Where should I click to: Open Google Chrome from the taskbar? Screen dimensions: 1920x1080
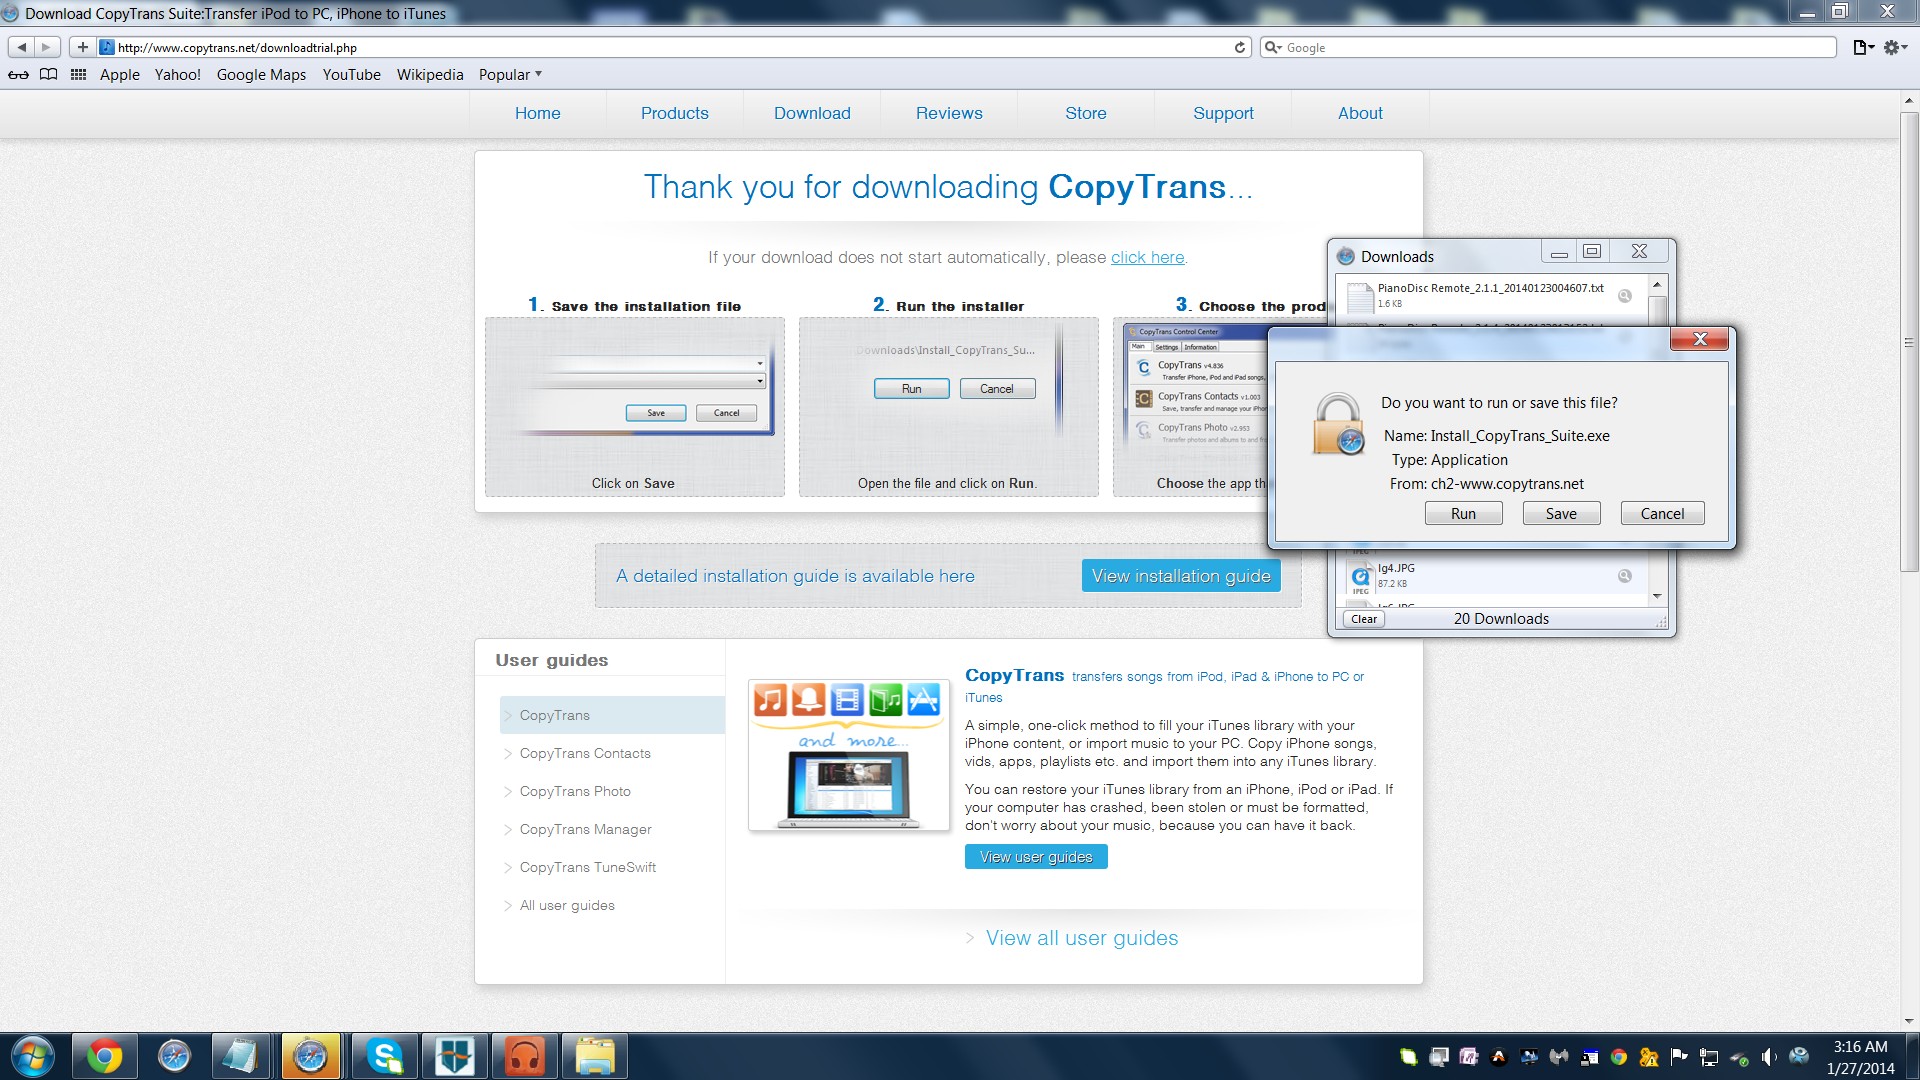(x=105, y=1056)
